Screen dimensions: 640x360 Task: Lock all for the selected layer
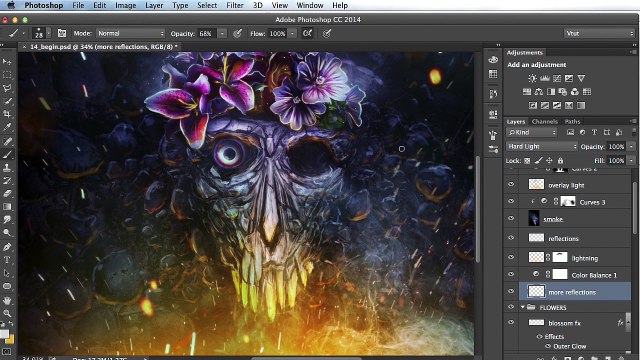(560, 161)
